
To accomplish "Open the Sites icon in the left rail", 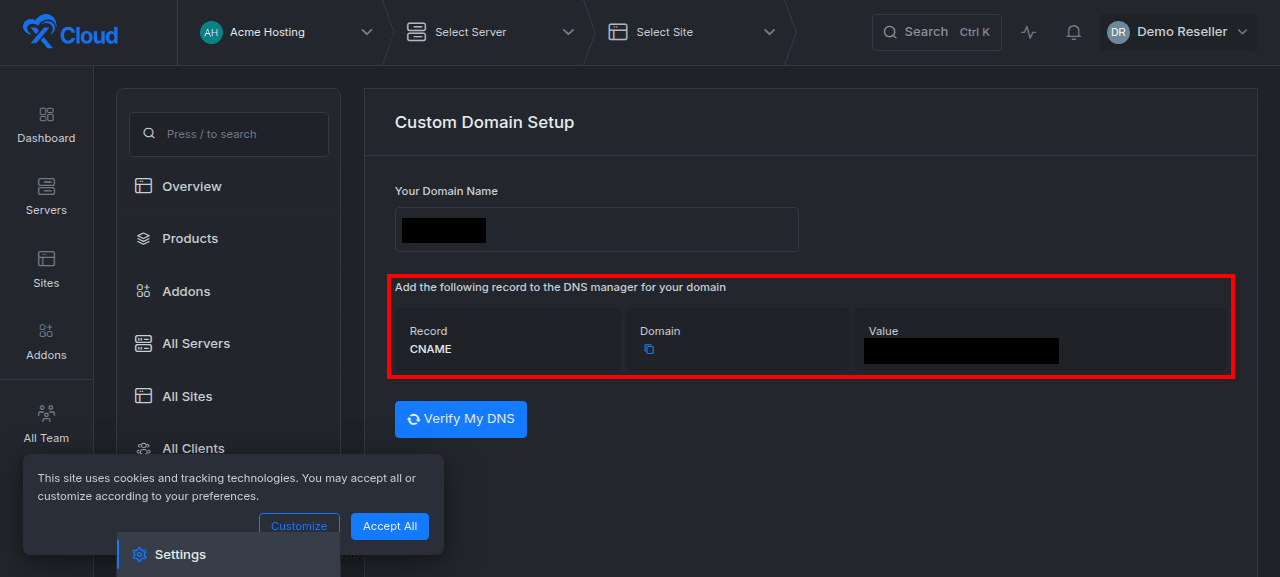I will (x=46, y=259).
